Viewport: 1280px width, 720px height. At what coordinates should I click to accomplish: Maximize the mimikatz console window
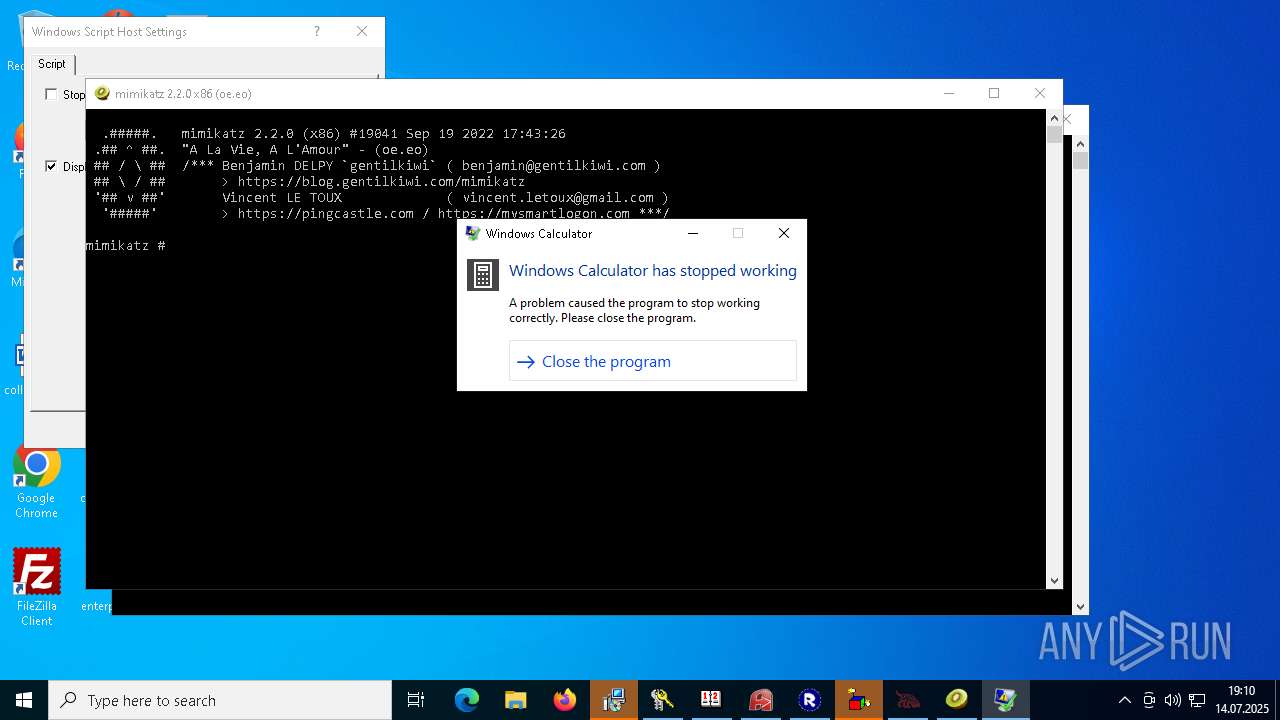tap(994, 93)
